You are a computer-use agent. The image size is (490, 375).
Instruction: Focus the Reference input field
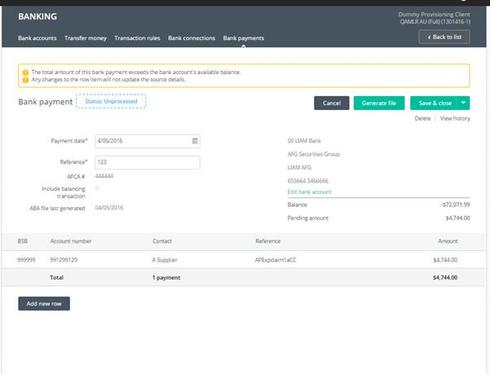coord(148,162)
